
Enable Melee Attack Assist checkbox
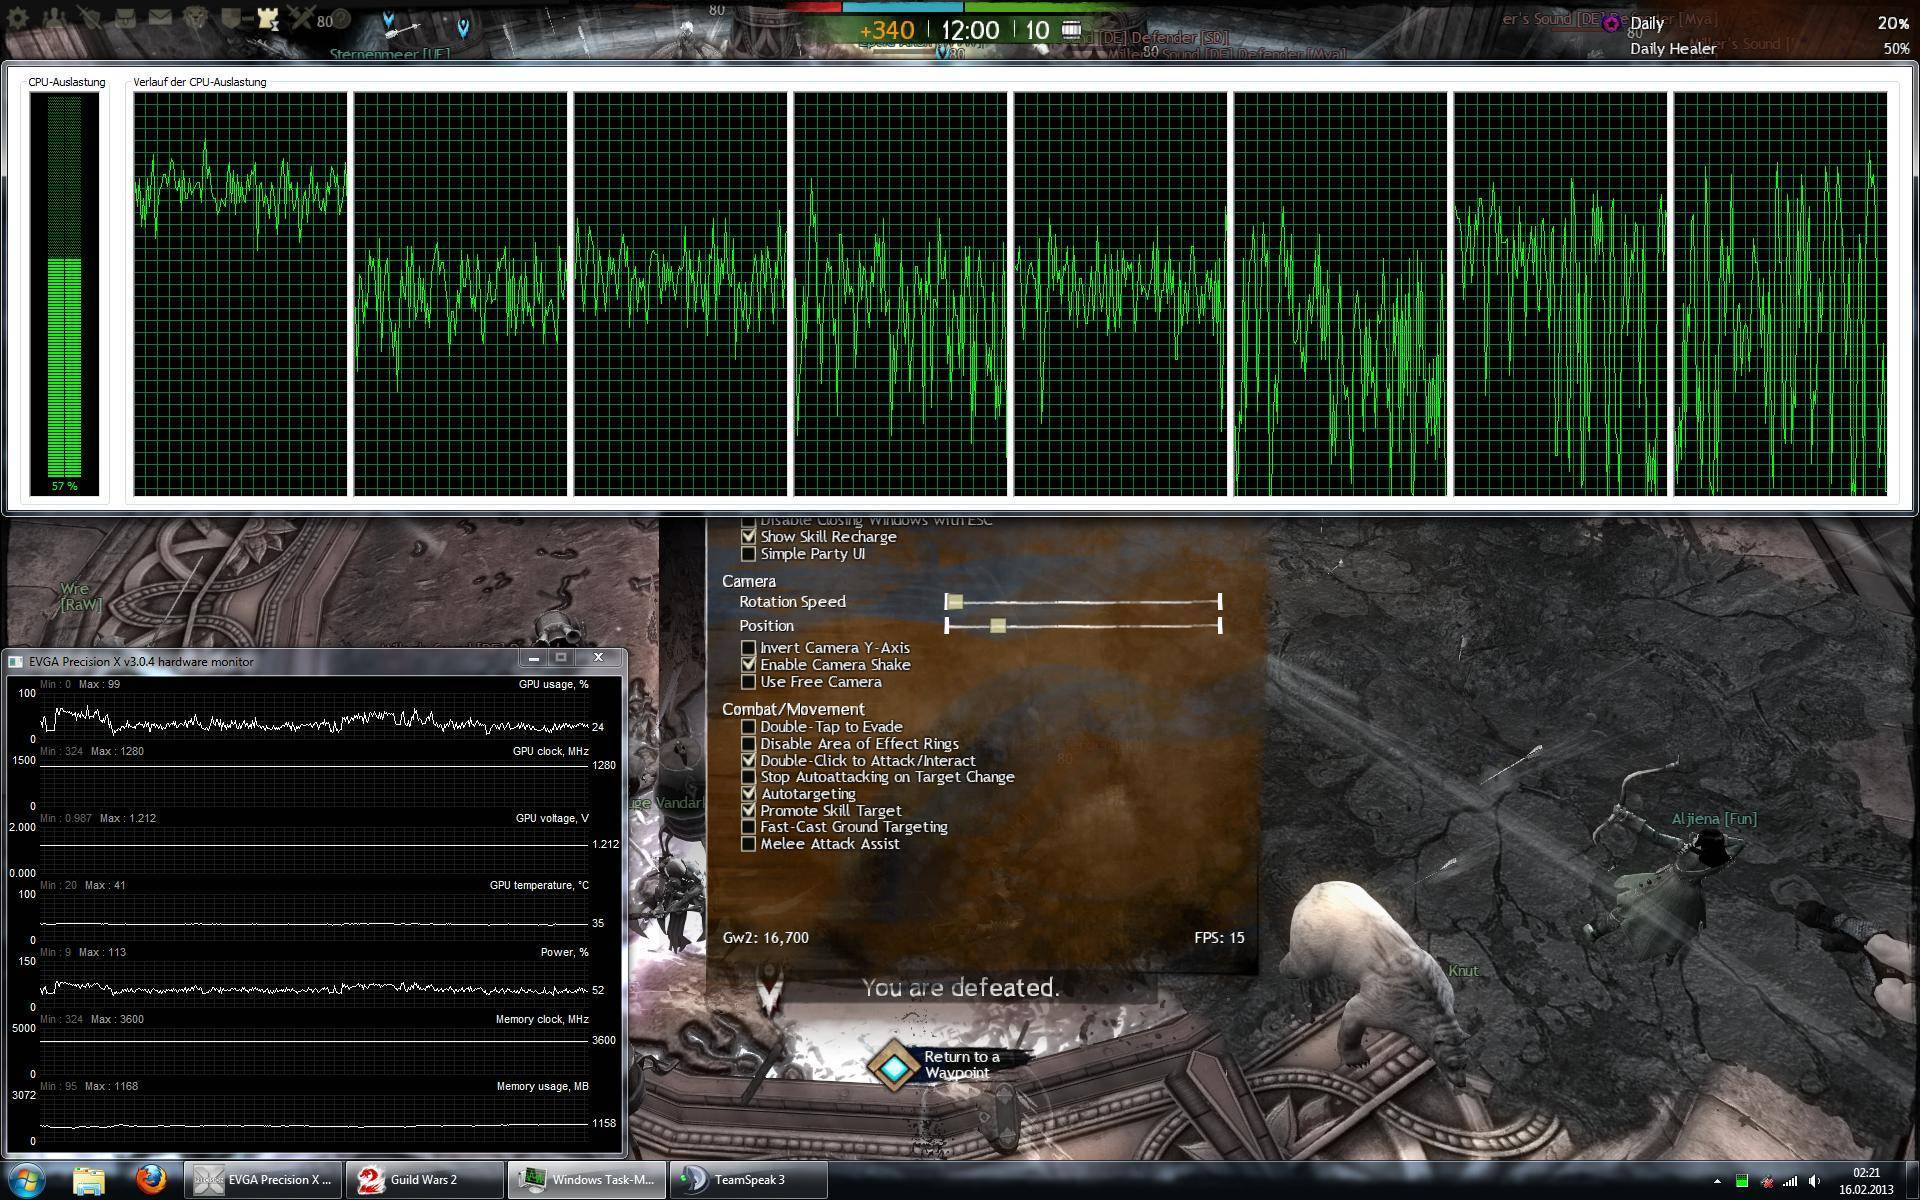tap(748, 844)
